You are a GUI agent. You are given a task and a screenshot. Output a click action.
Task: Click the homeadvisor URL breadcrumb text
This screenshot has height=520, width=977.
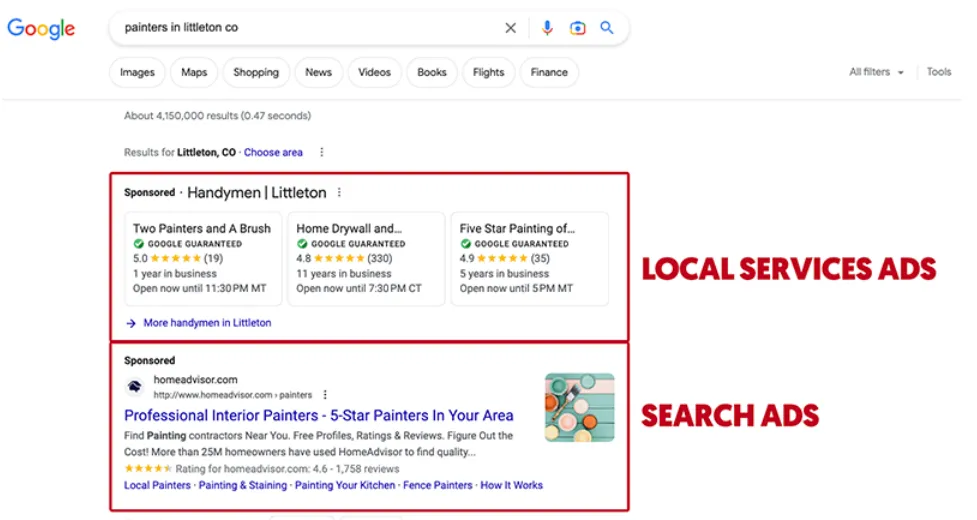[233, 395]
